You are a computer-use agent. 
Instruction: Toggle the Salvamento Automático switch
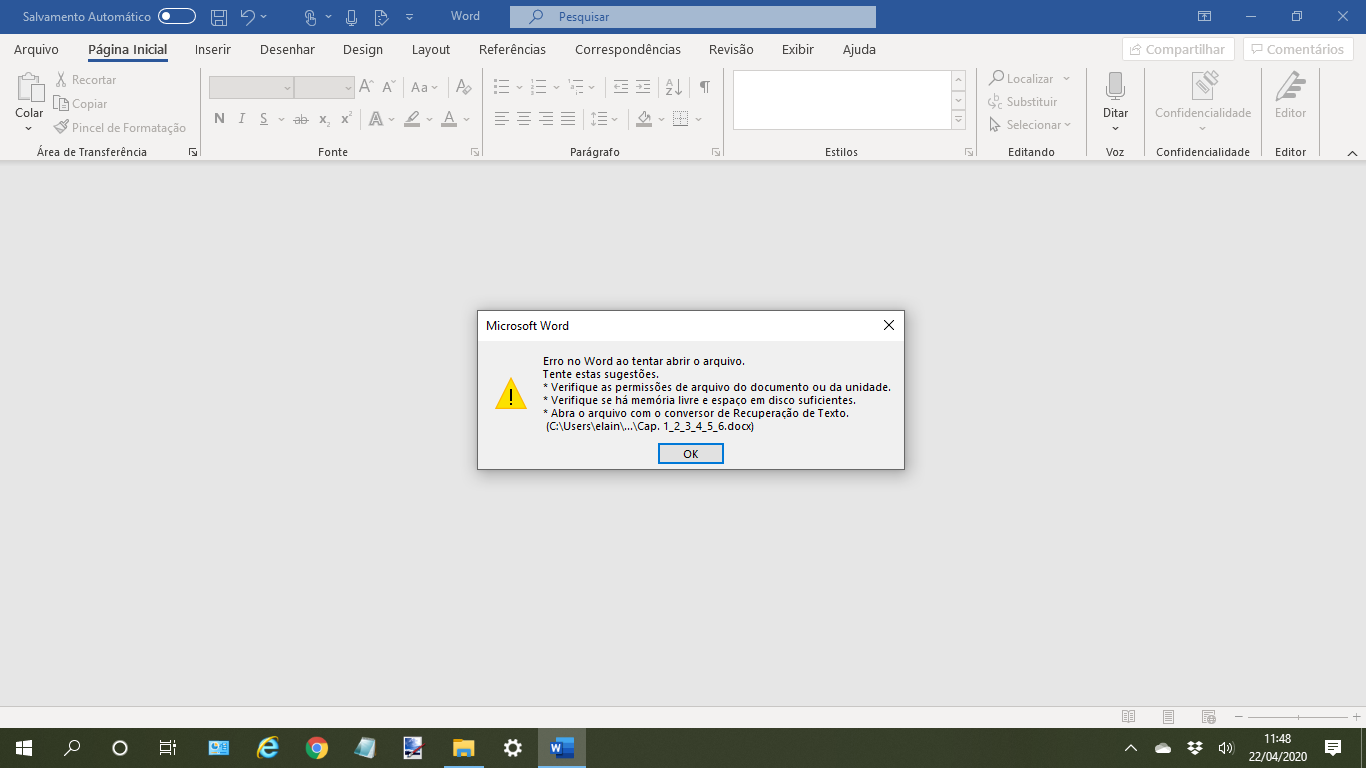point(177,16)
